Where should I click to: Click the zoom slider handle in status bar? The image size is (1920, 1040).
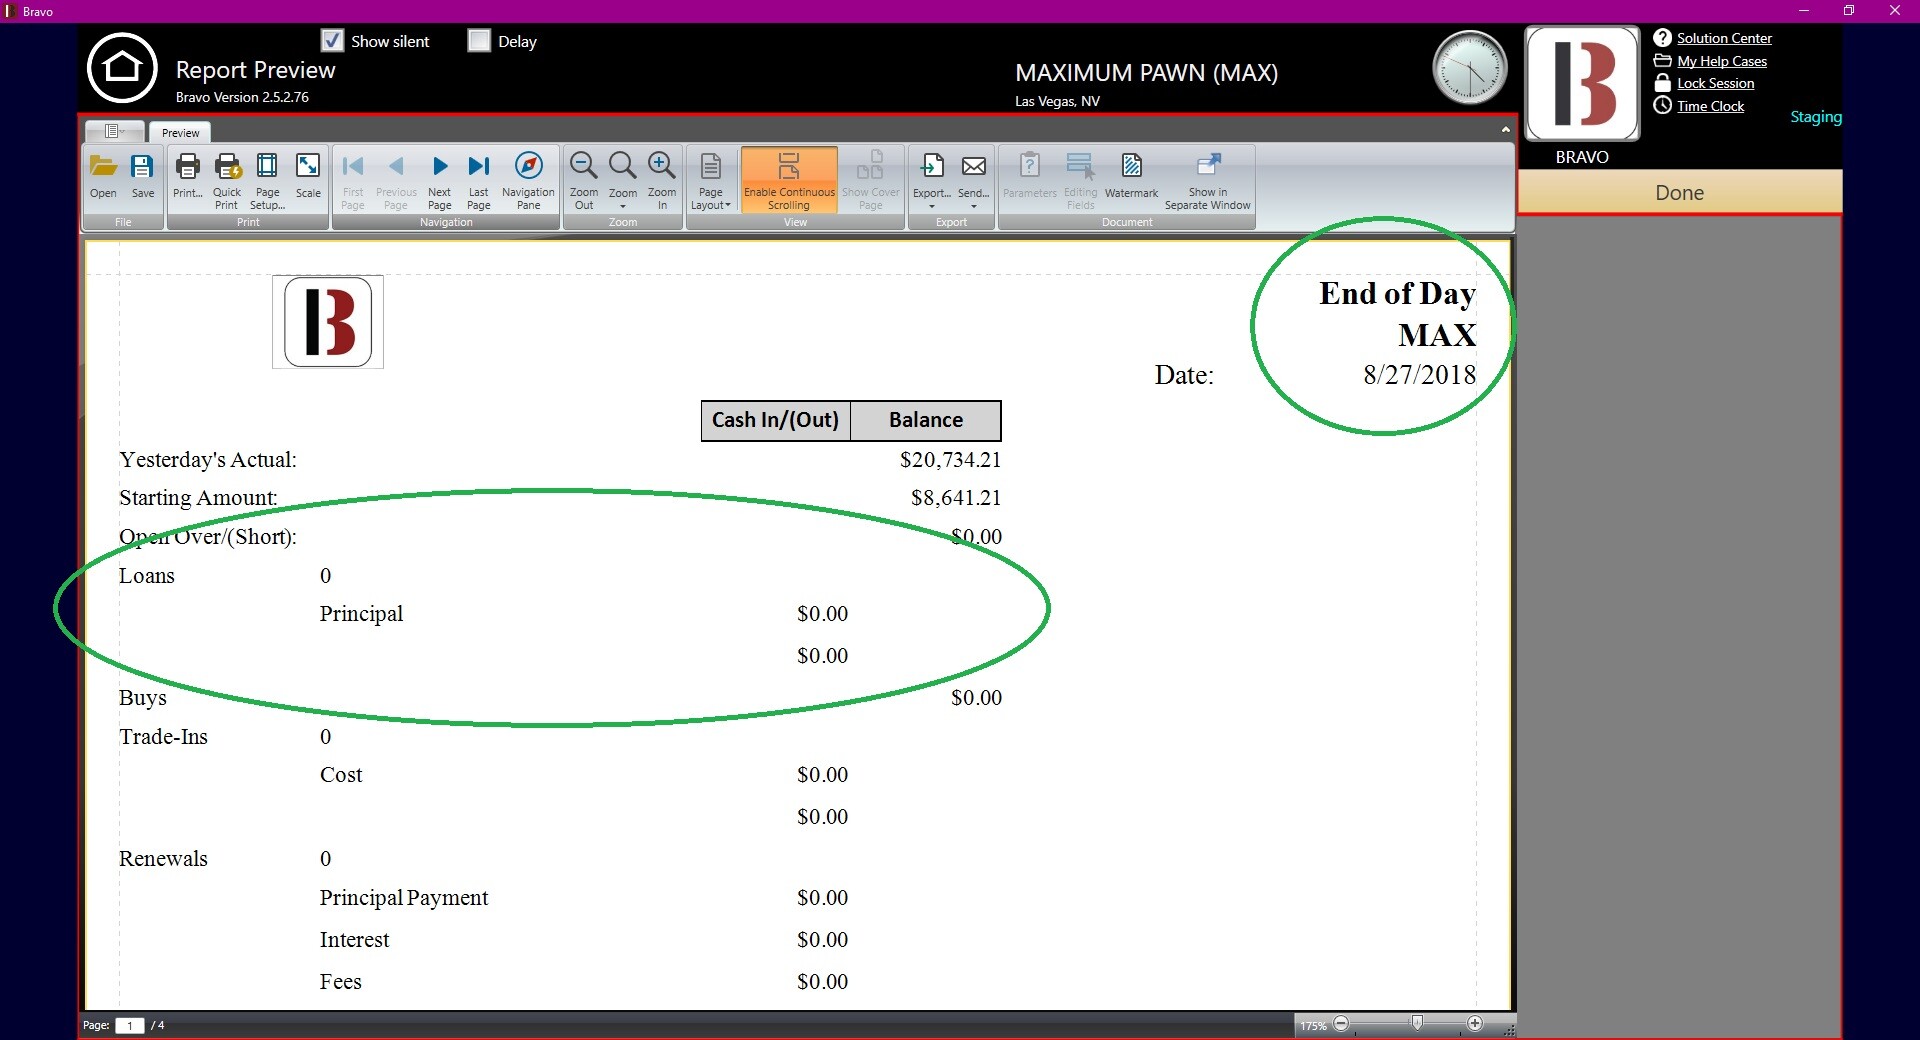[x=1417, y=1022]
